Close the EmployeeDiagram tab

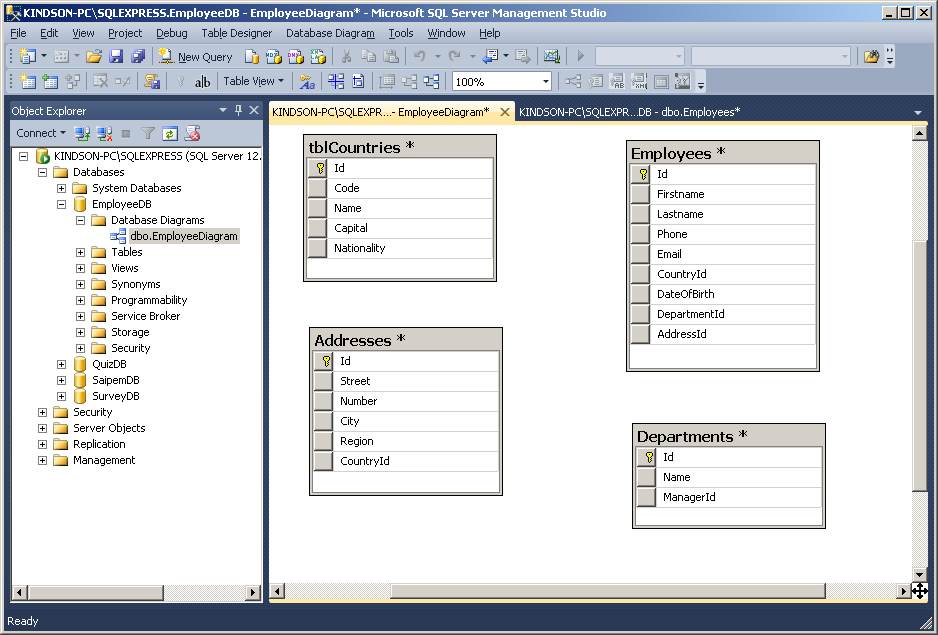[505, 112]
